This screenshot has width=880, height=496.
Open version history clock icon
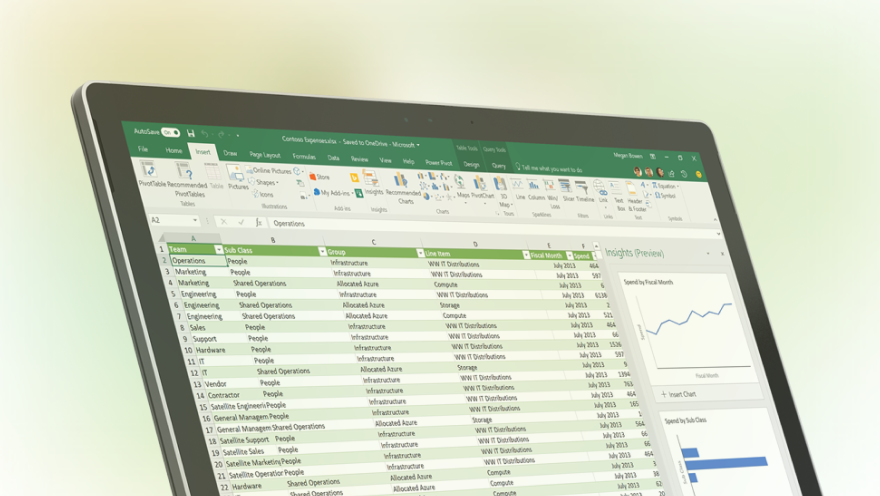click(684, 174)
